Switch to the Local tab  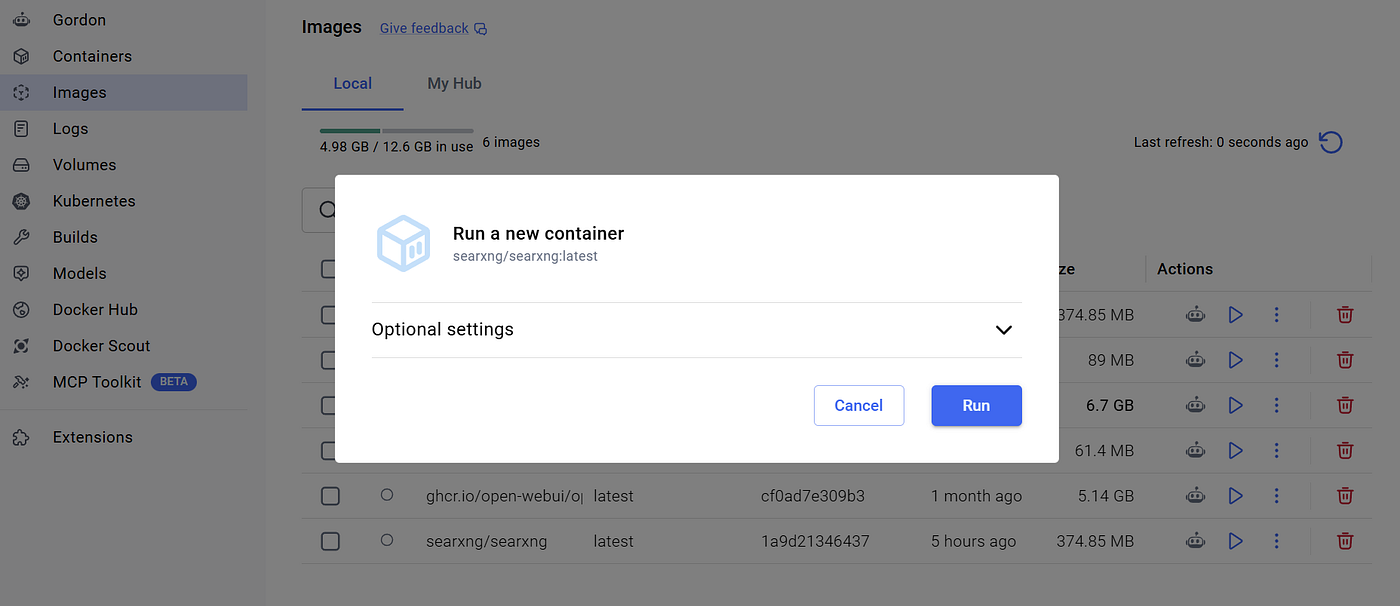(x=352, y=84)
